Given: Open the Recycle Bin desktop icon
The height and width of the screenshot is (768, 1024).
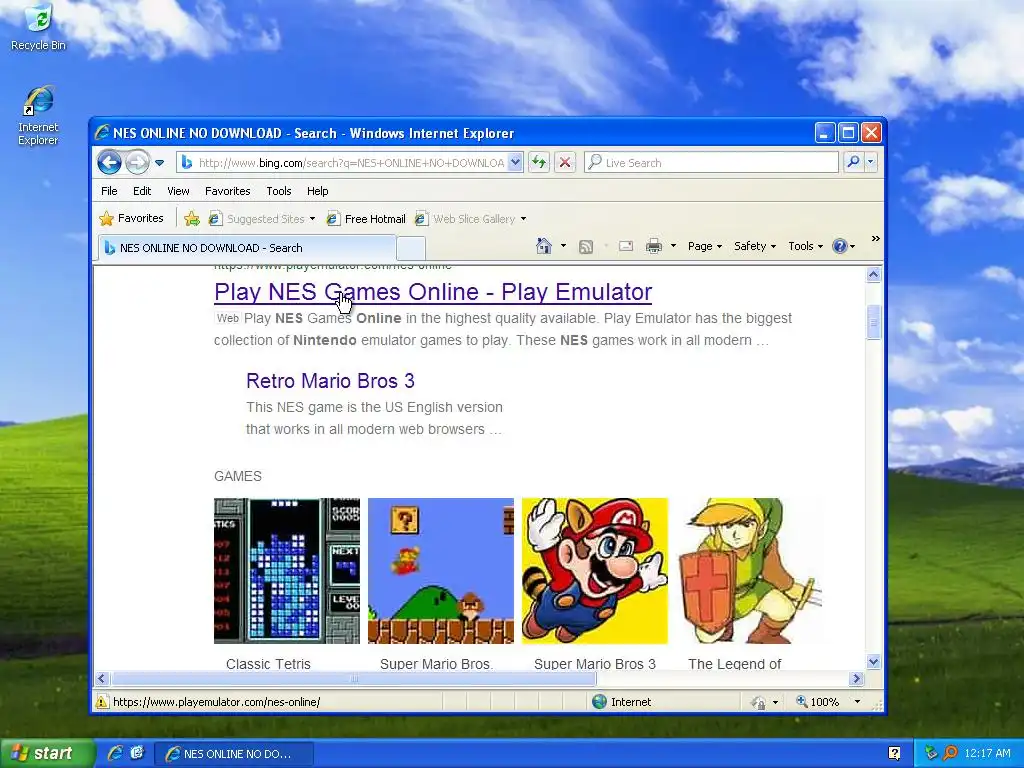Looking at the screenshot, I should (x=38, y=27).
